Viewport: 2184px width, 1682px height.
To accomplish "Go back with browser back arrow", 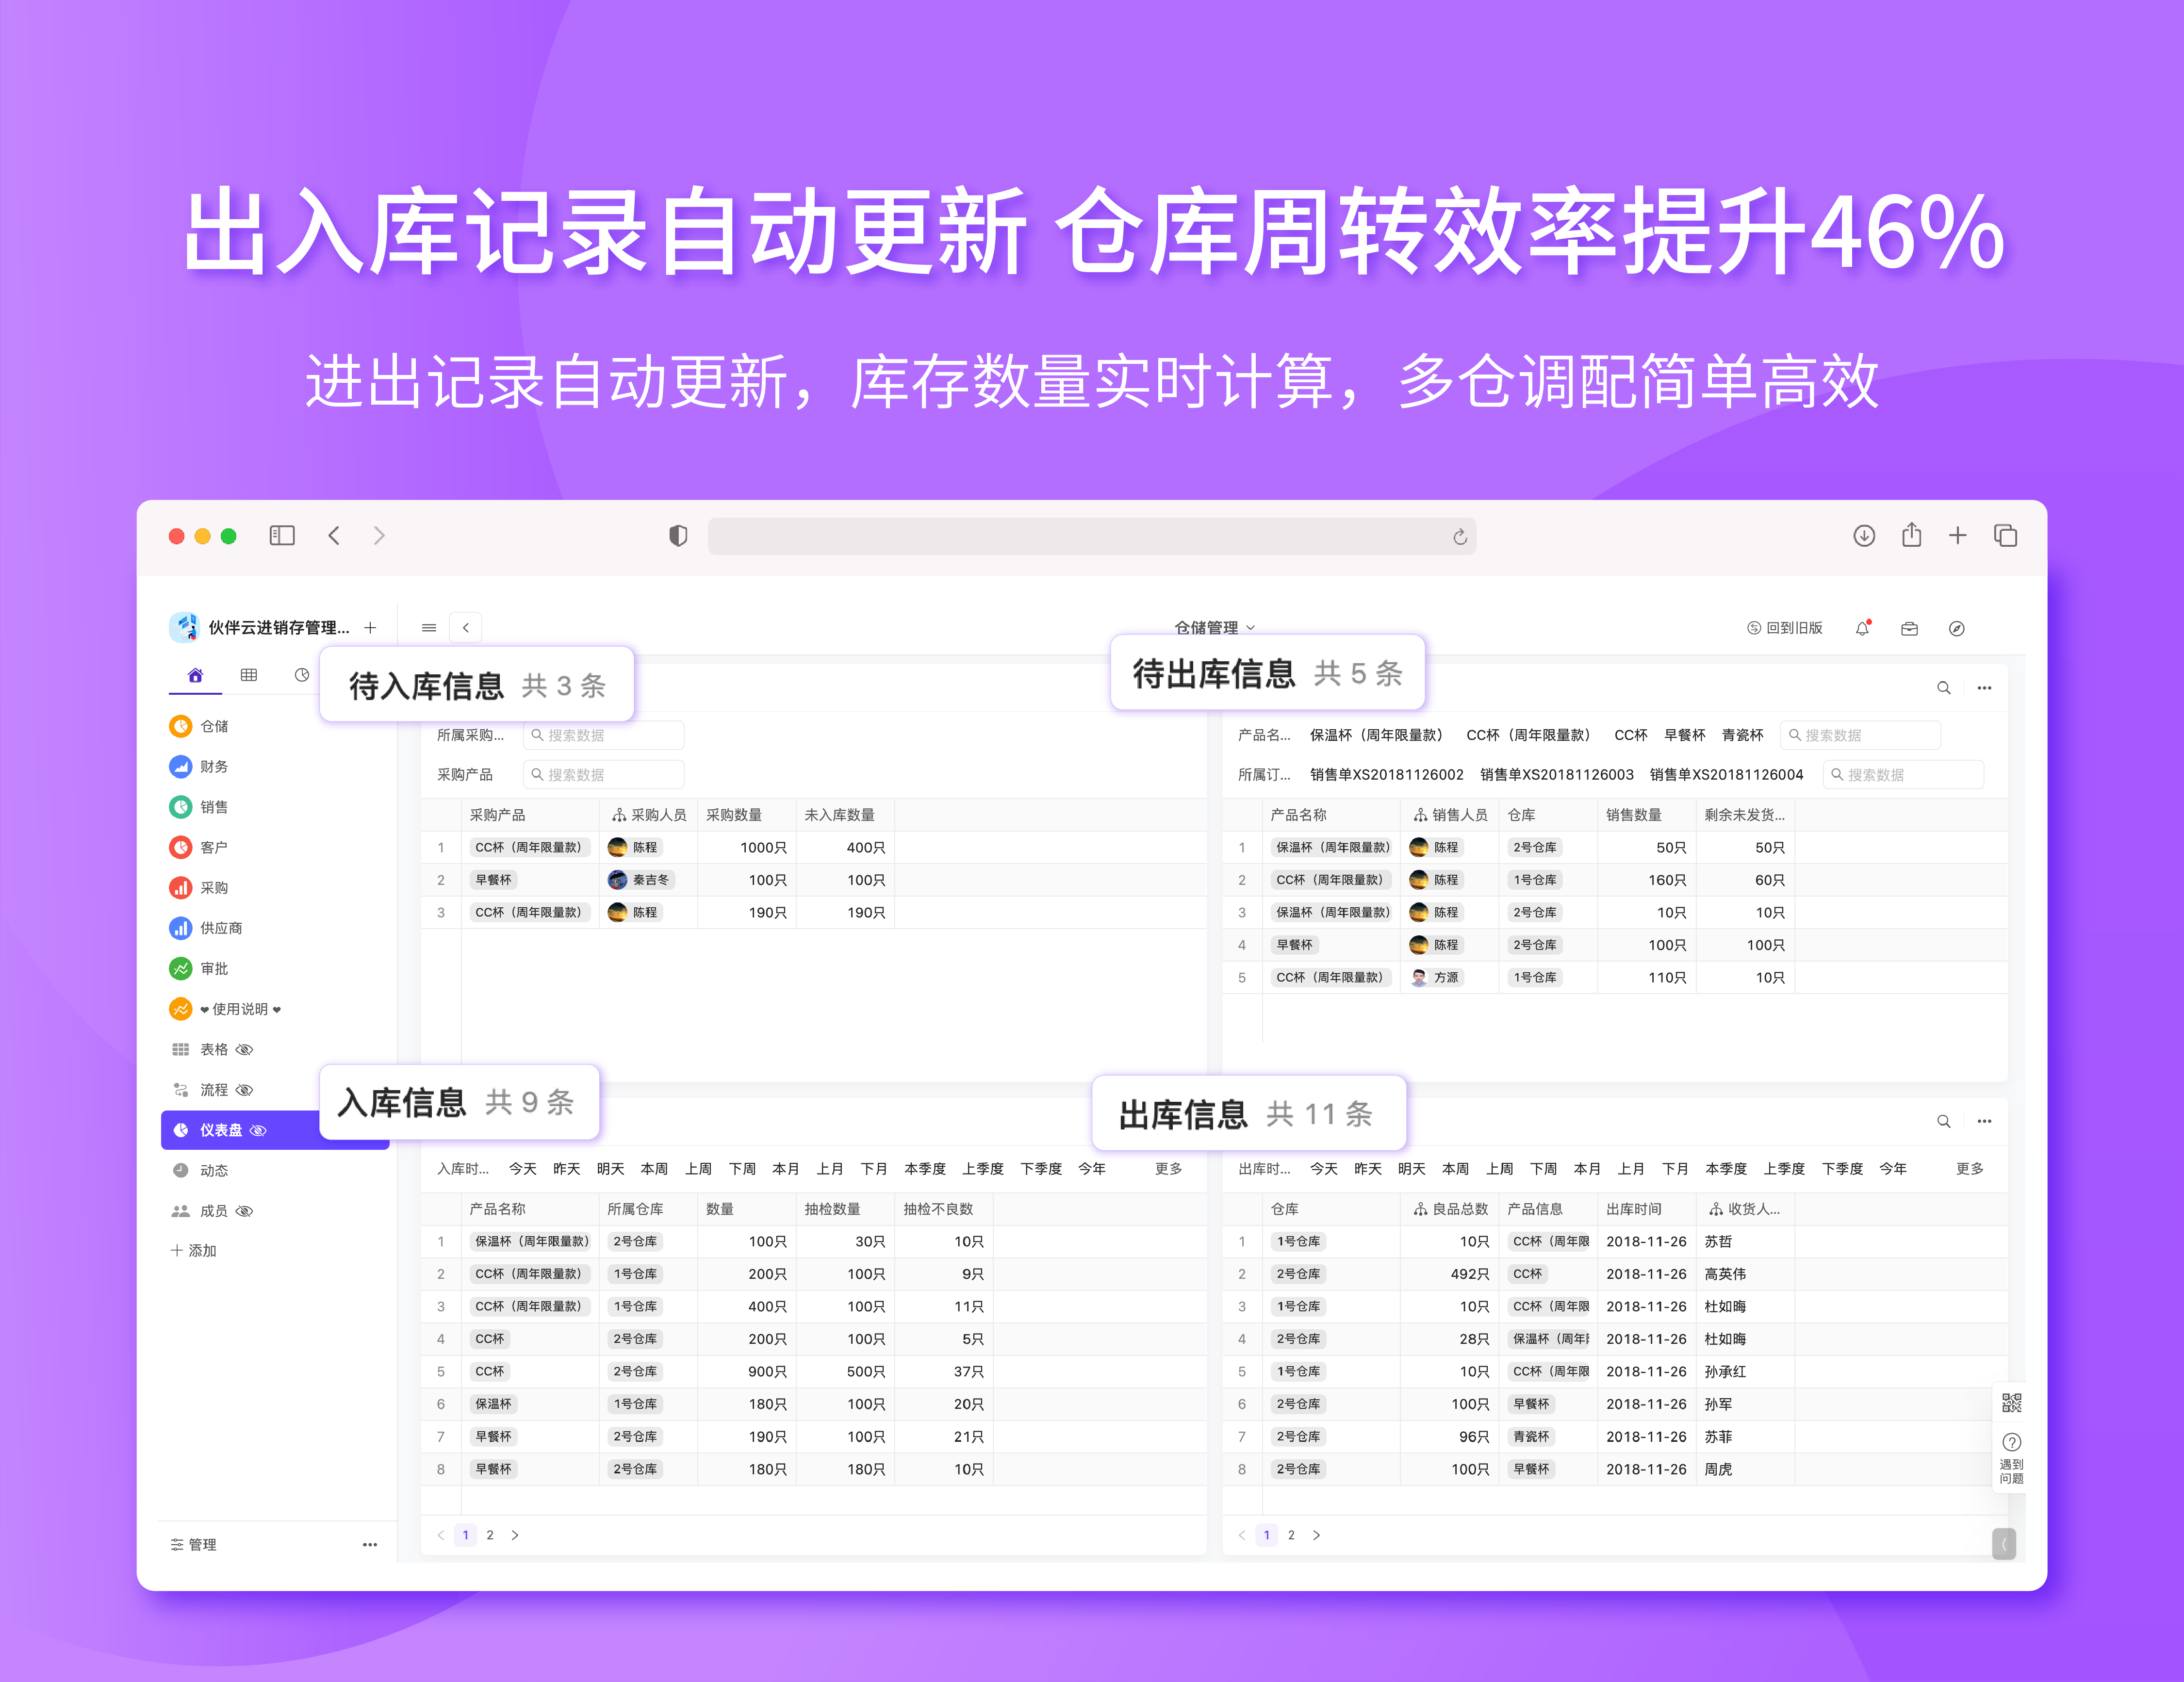I will point(334,536).
